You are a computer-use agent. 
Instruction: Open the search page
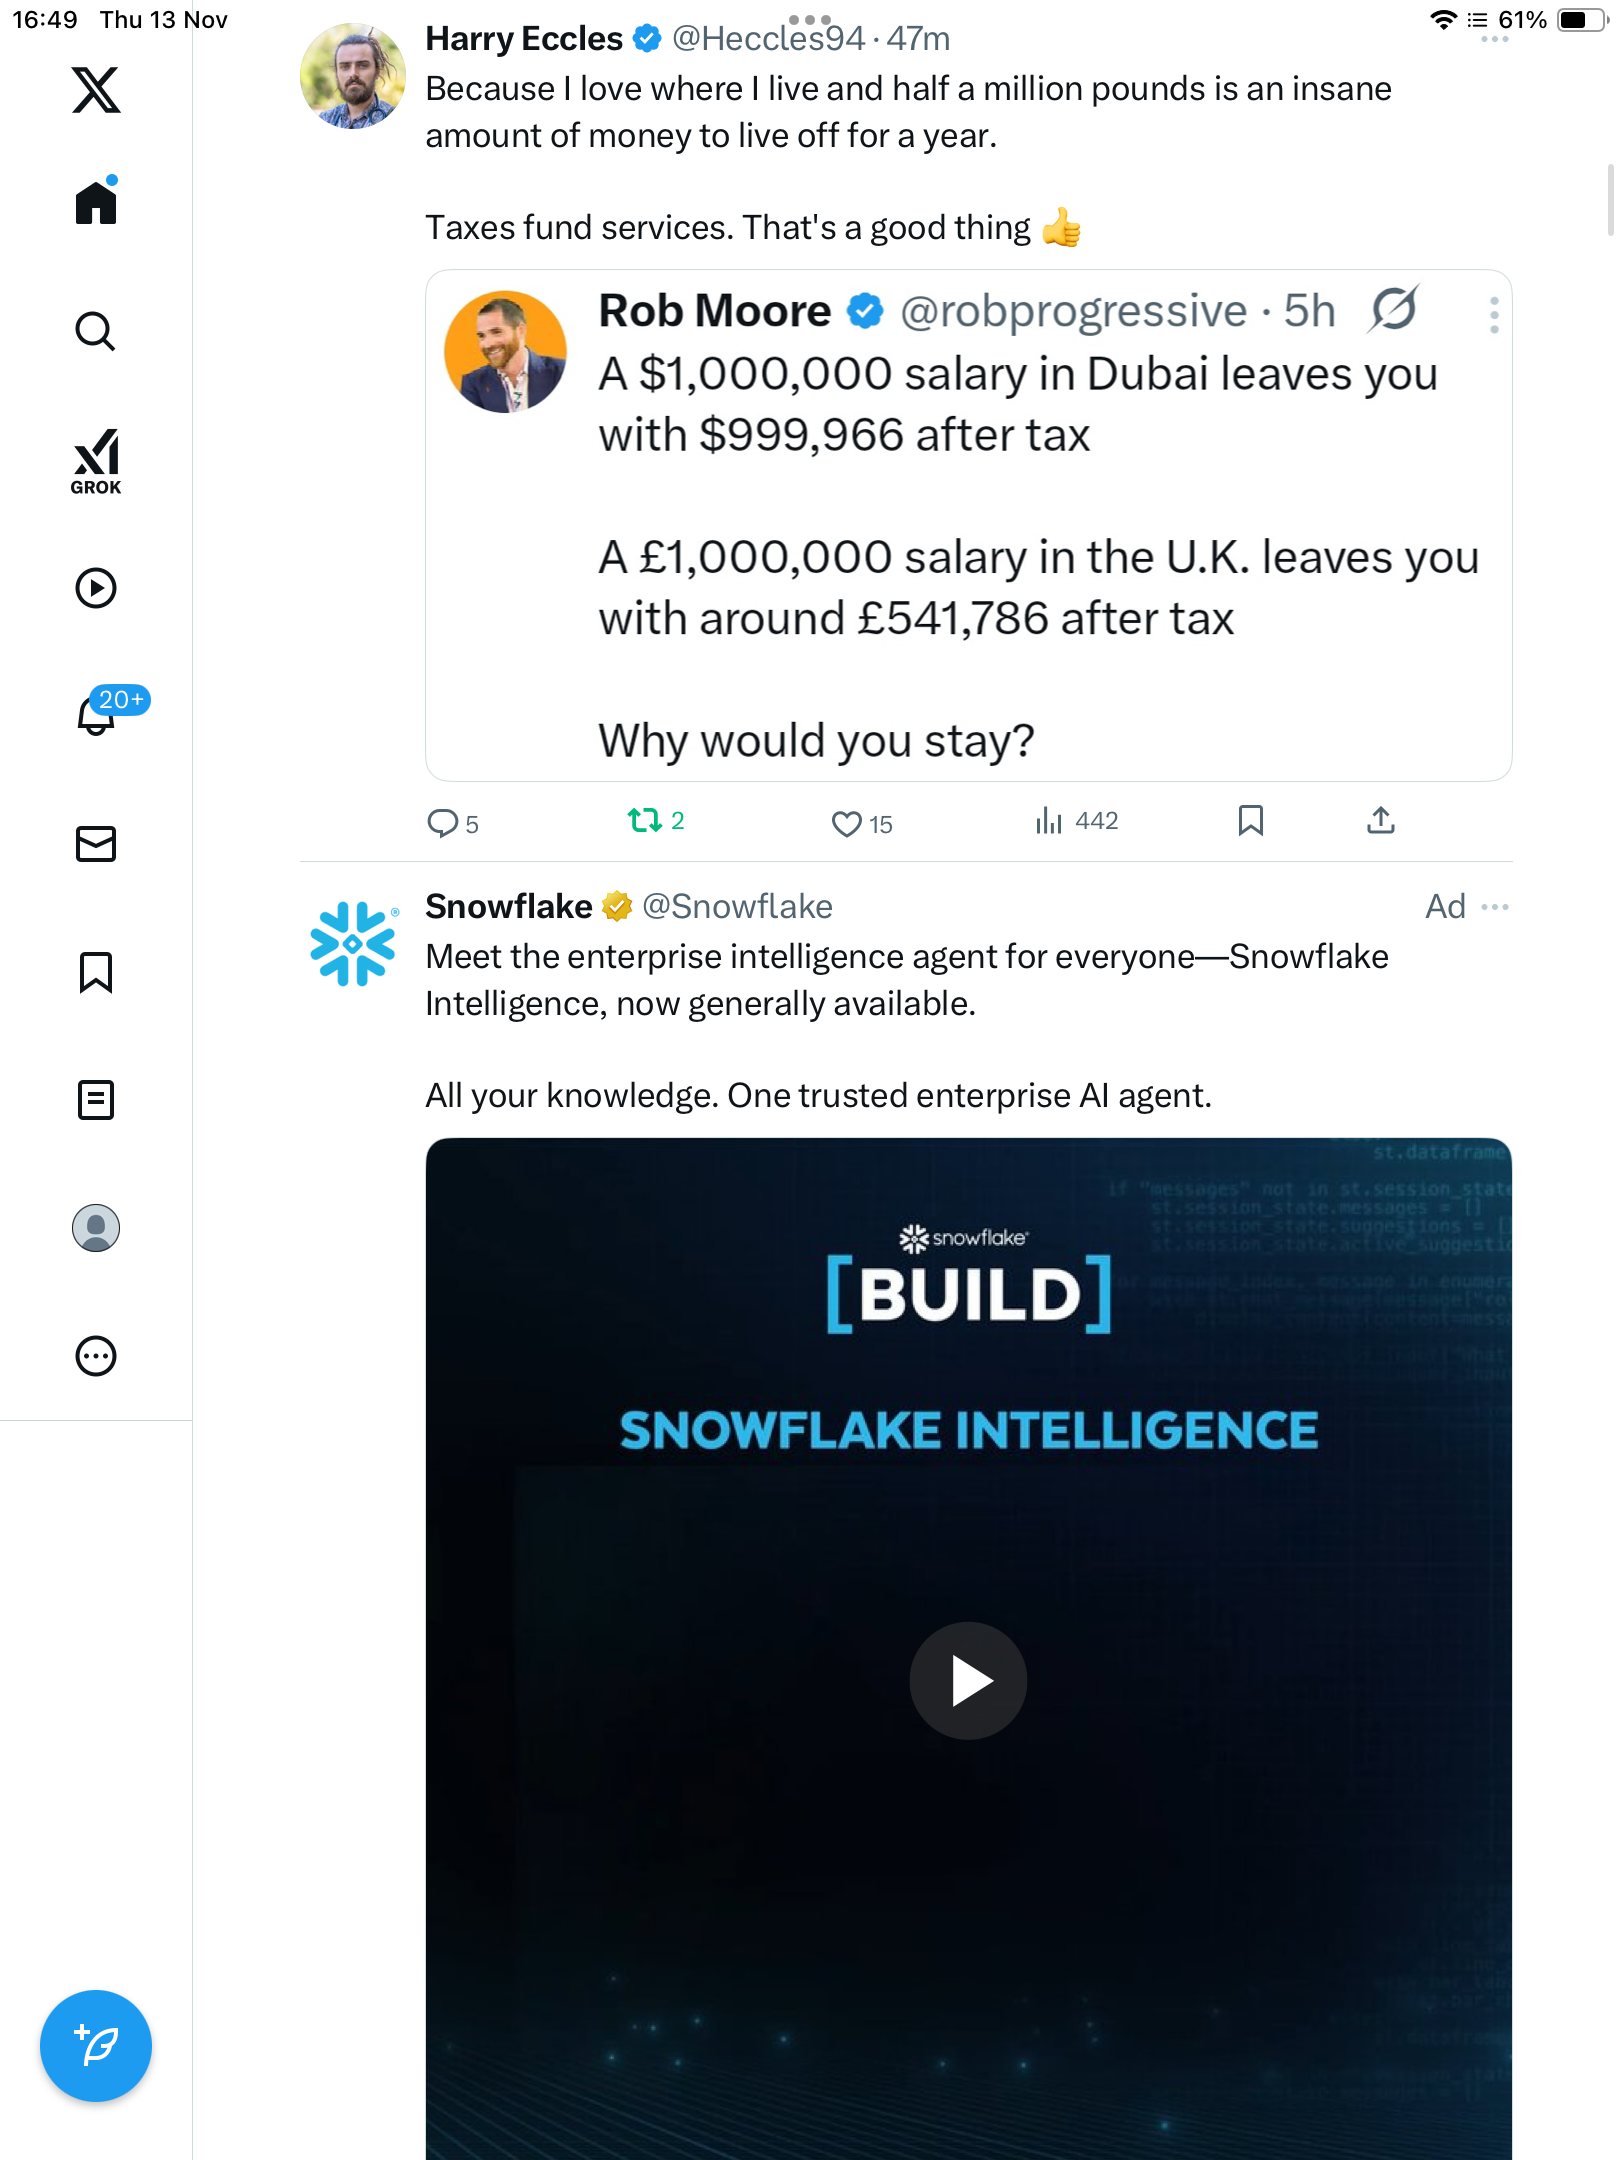click(x=96, y=332)
